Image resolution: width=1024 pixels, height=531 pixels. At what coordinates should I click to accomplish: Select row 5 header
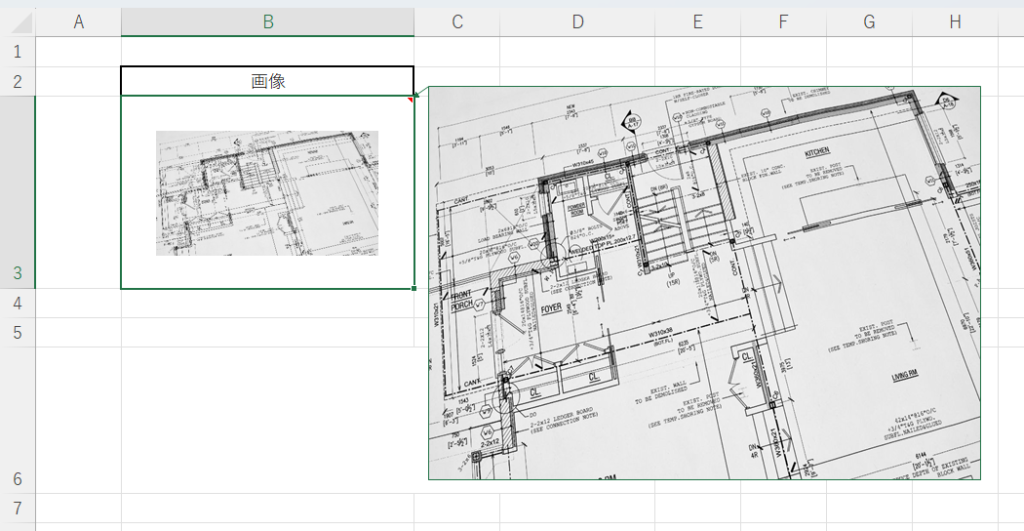tap(17, 332)
